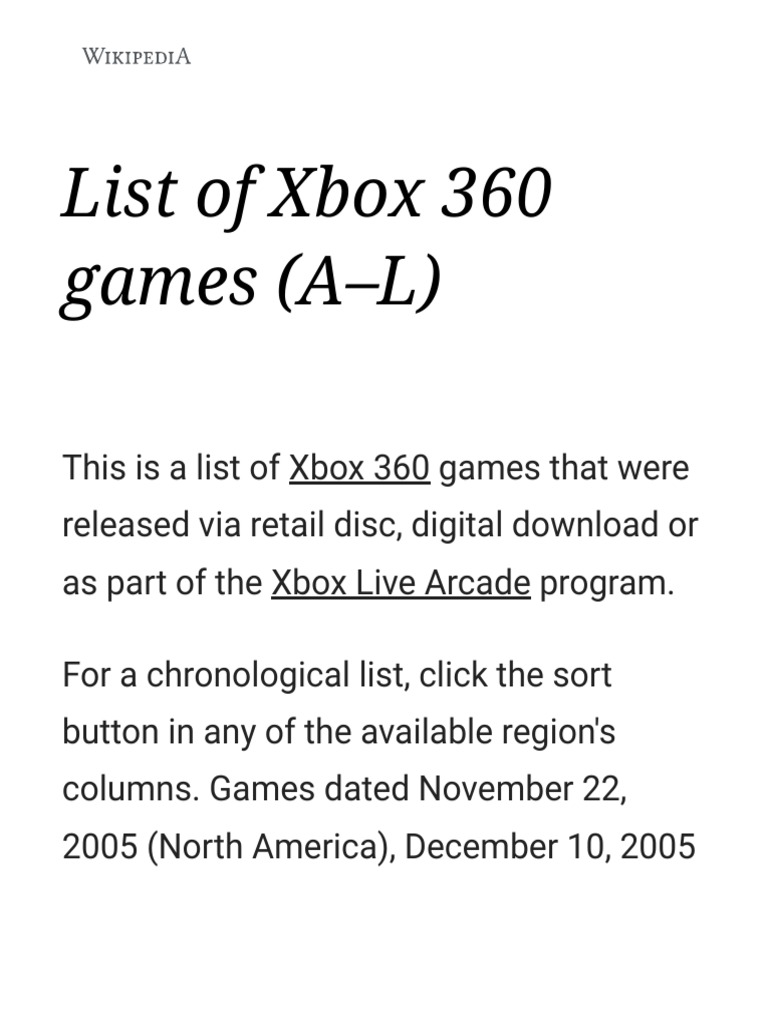Open the Xbox Live Arcade link

[401, 583]
